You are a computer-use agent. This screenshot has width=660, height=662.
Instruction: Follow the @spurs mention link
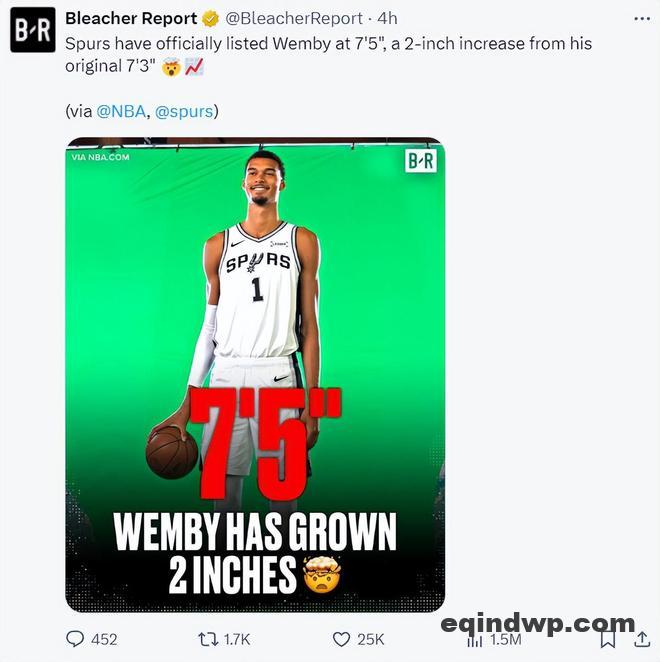[185, 111]
